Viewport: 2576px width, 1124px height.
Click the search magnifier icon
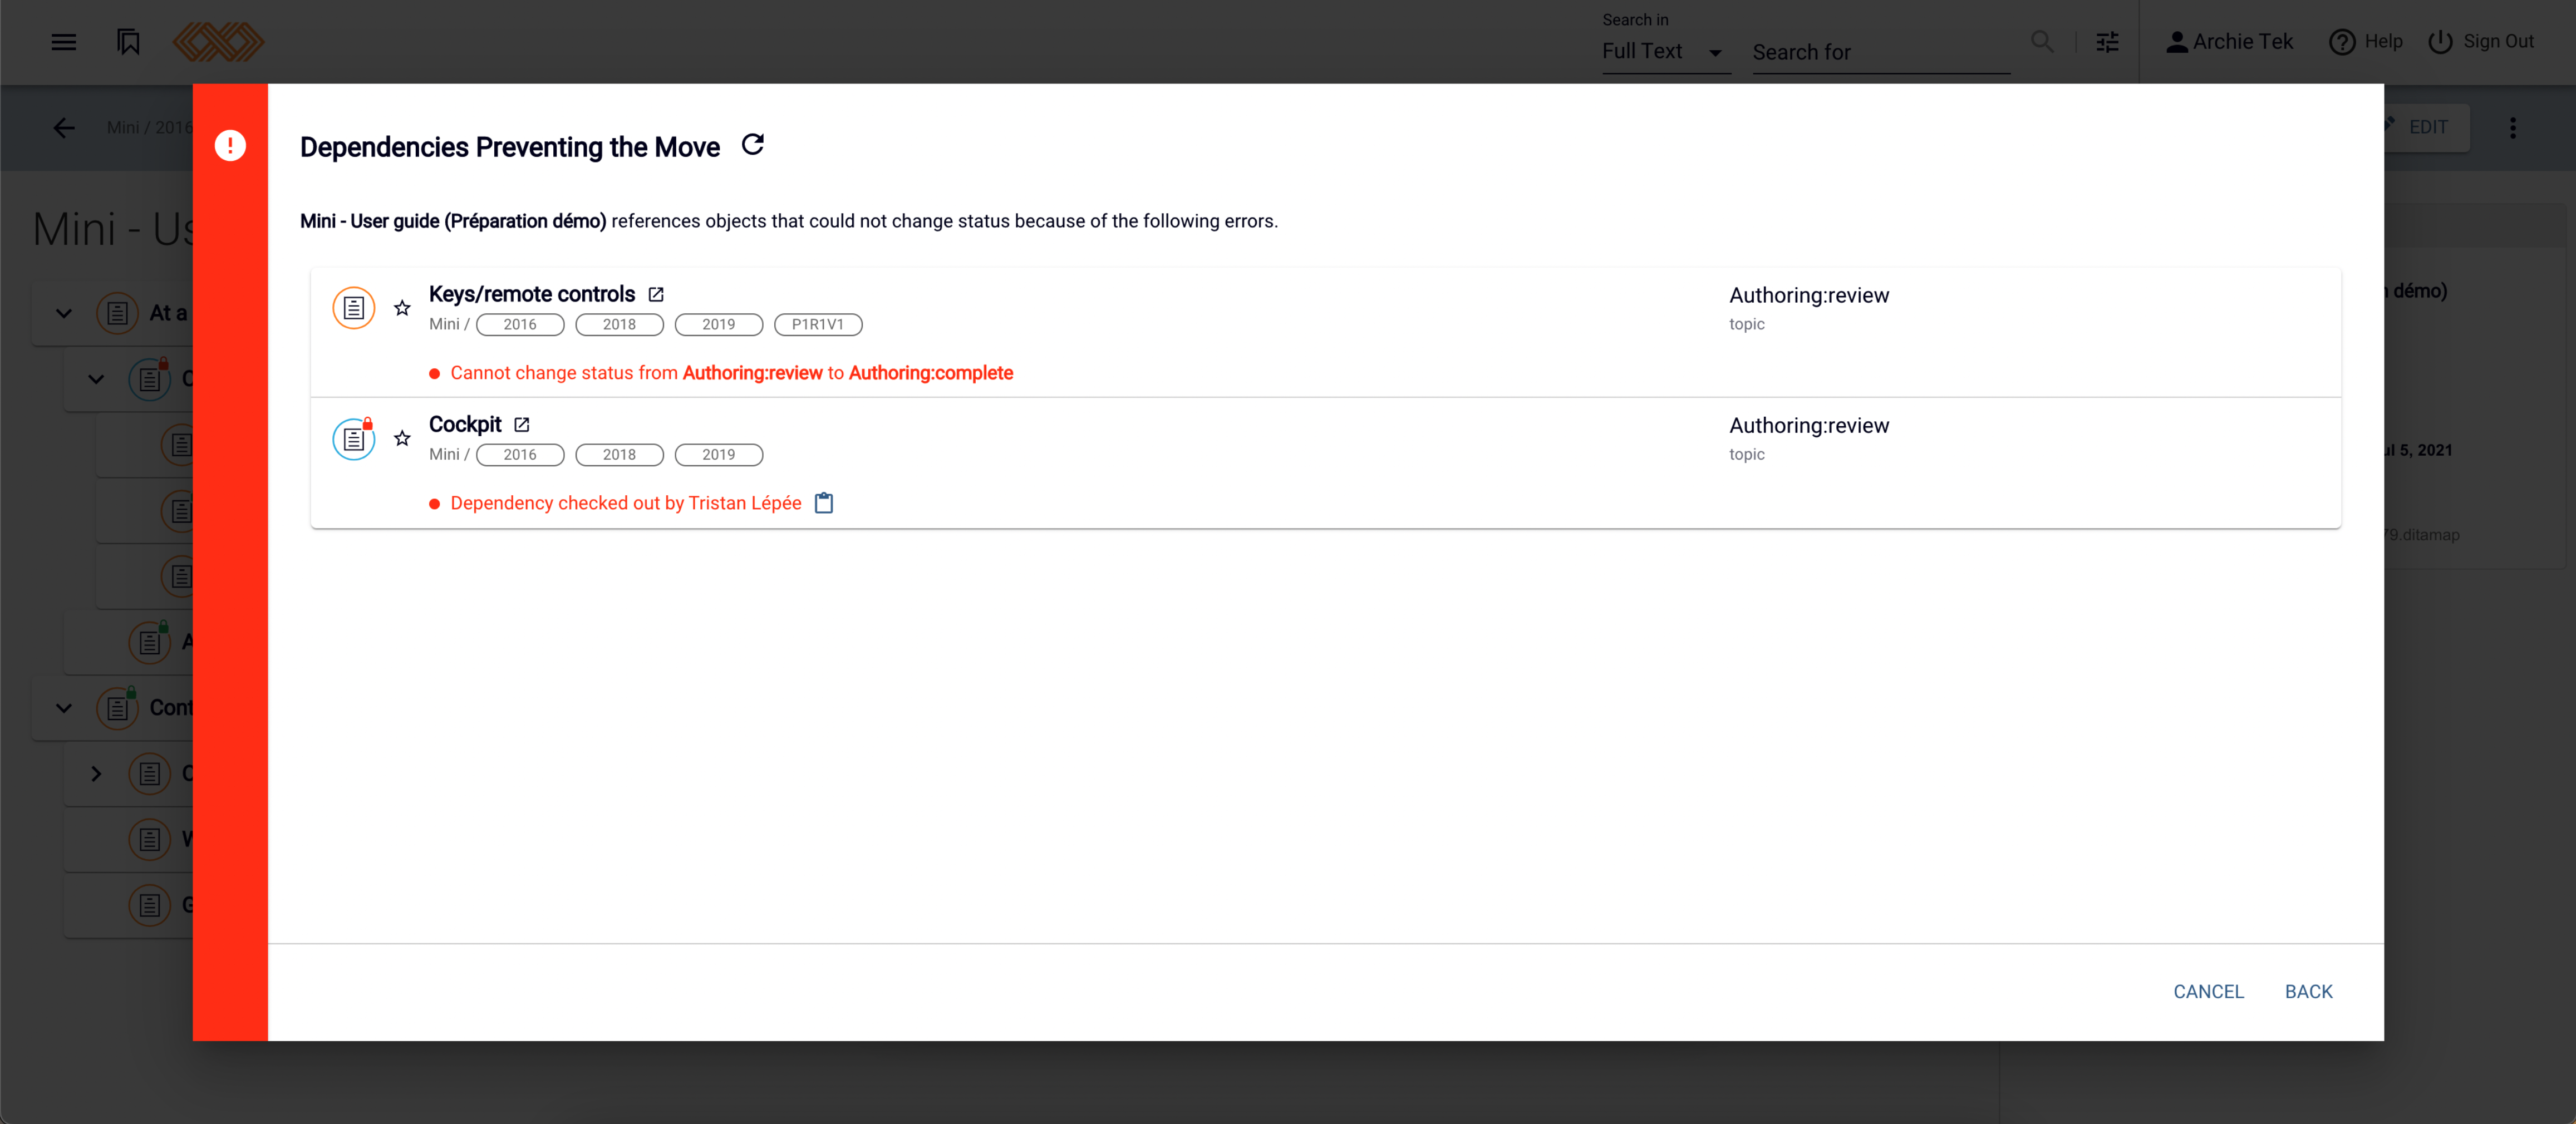pyautogui.click(x=2042, y=42)
